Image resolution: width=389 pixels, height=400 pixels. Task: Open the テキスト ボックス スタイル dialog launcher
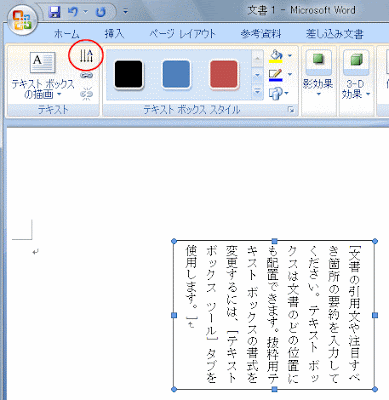[291, 110]
